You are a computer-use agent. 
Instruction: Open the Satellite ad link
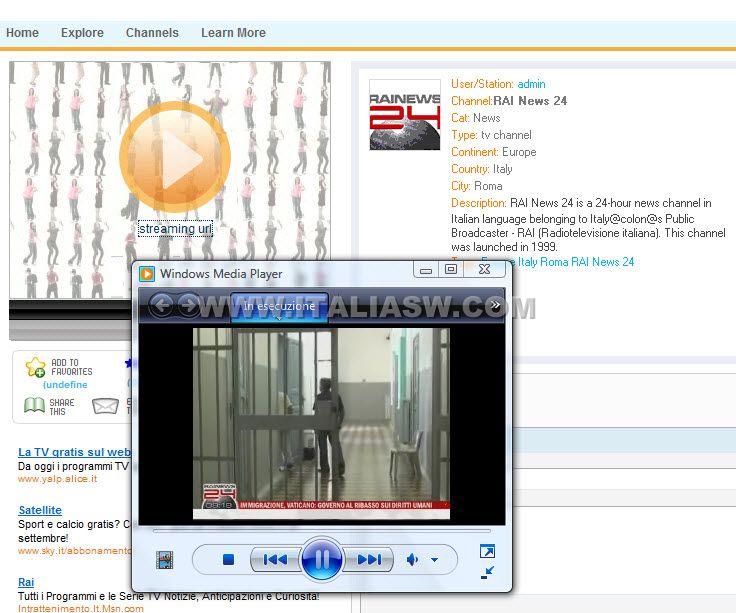click(x=40, y=510)
